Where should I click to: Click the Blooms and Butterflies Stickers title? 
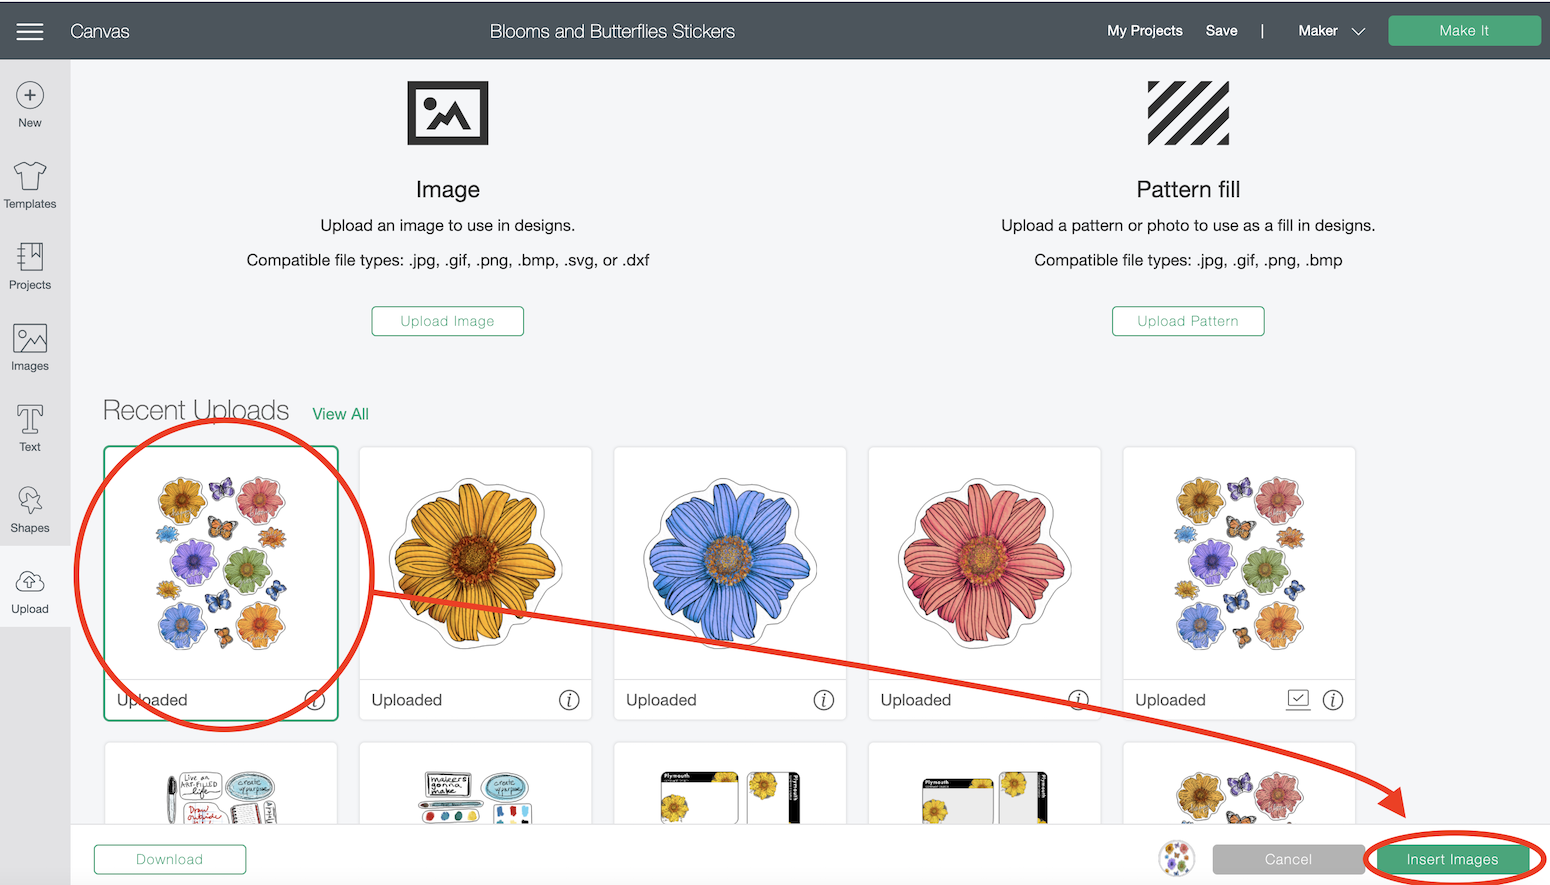(x=612, y=31)
